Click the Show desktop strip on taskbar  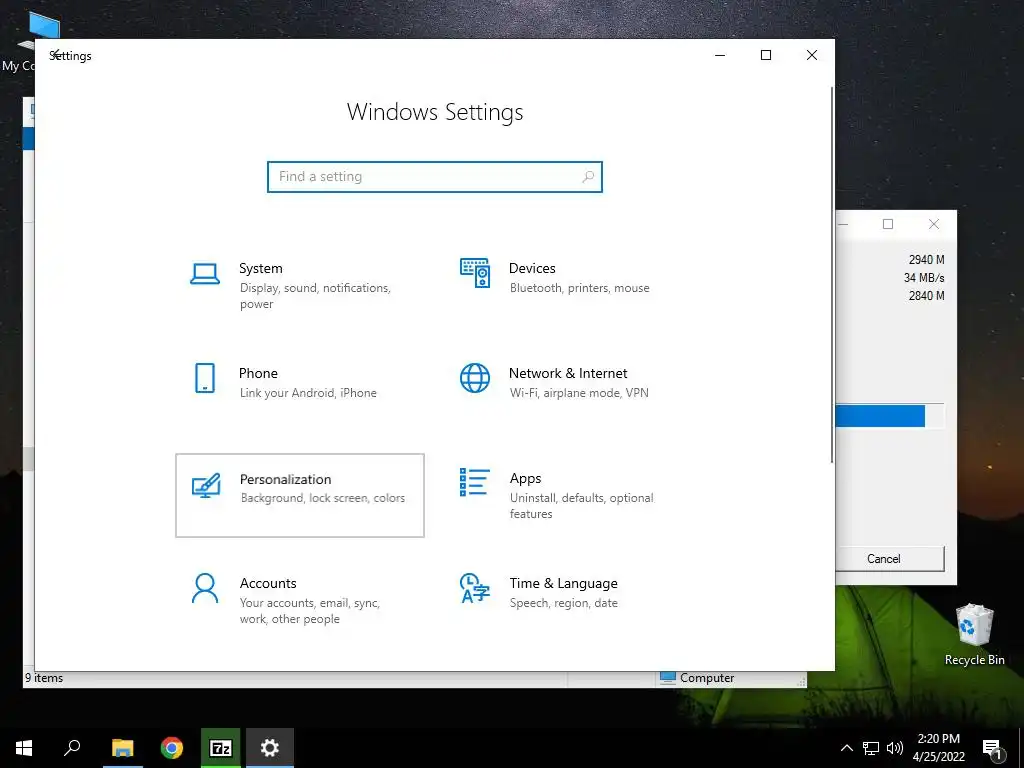1021,748
